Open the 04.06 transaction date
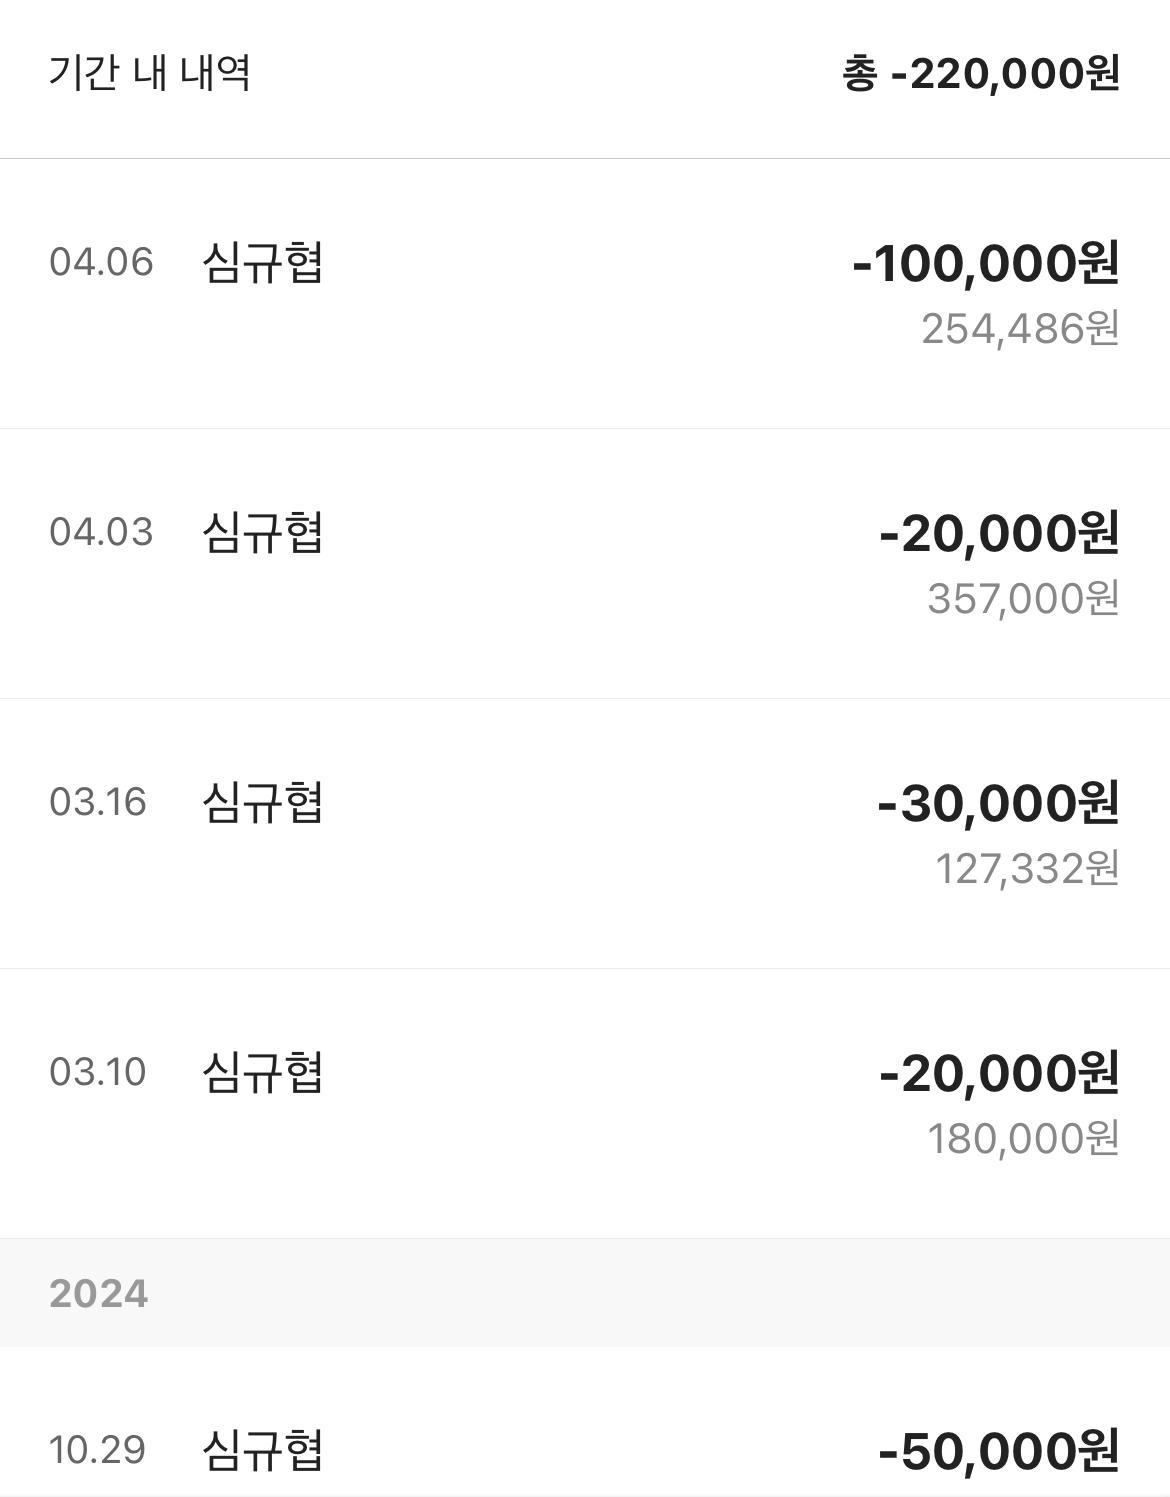The height and width of the screenshot is (1497, 1170). click(x=101, y=263)
